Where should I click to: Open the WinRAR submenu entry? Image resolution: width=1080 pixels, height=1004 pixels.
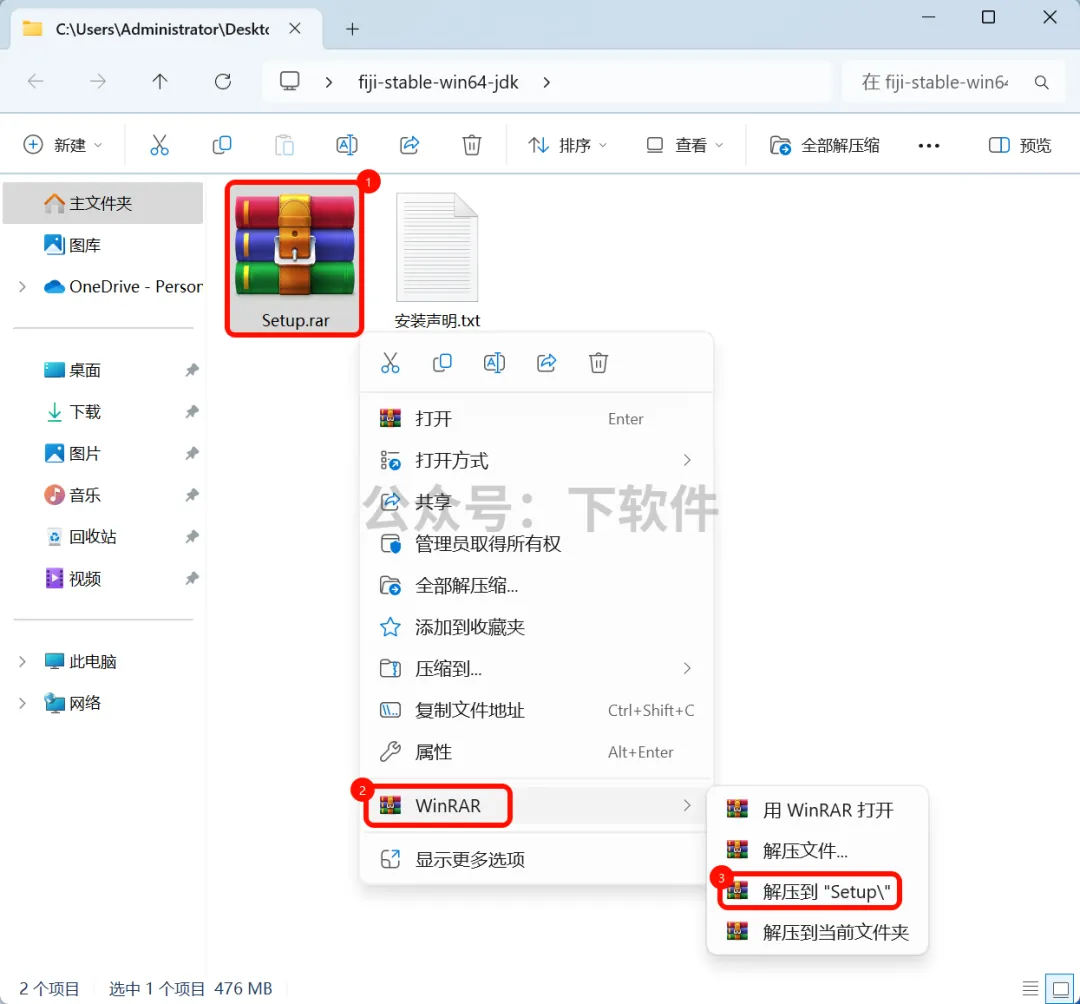[x=537, y=805]
